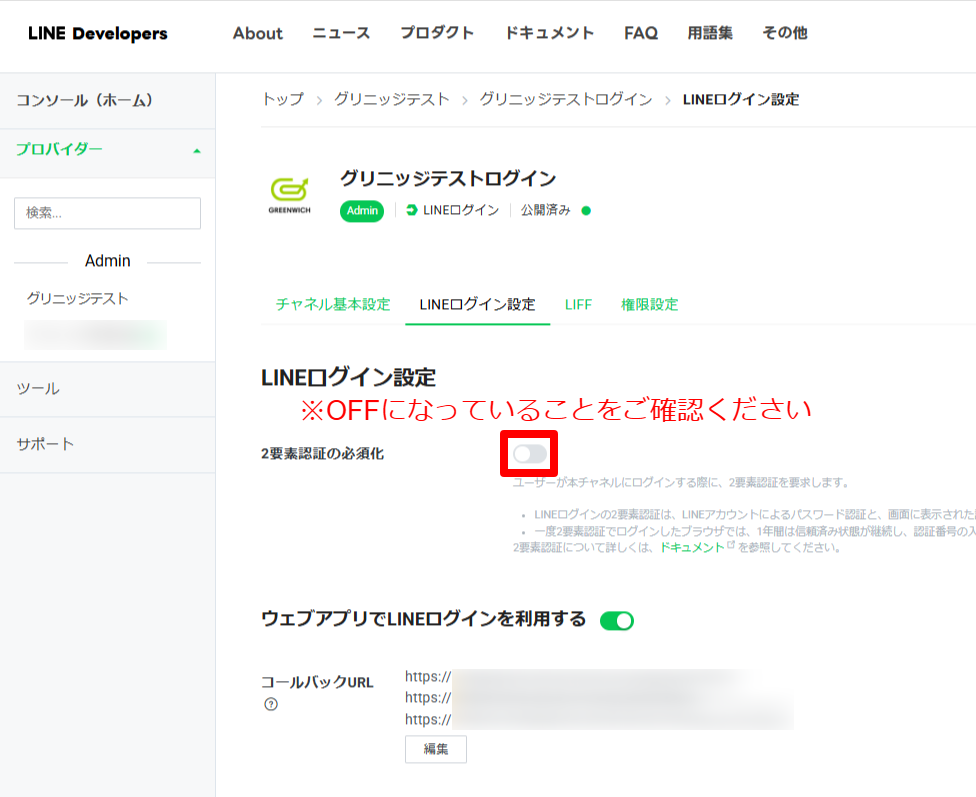Screen dimensions: 976x797
Task: Collapse the プロバイダー section arrow
Action: (x=197, y=151)
